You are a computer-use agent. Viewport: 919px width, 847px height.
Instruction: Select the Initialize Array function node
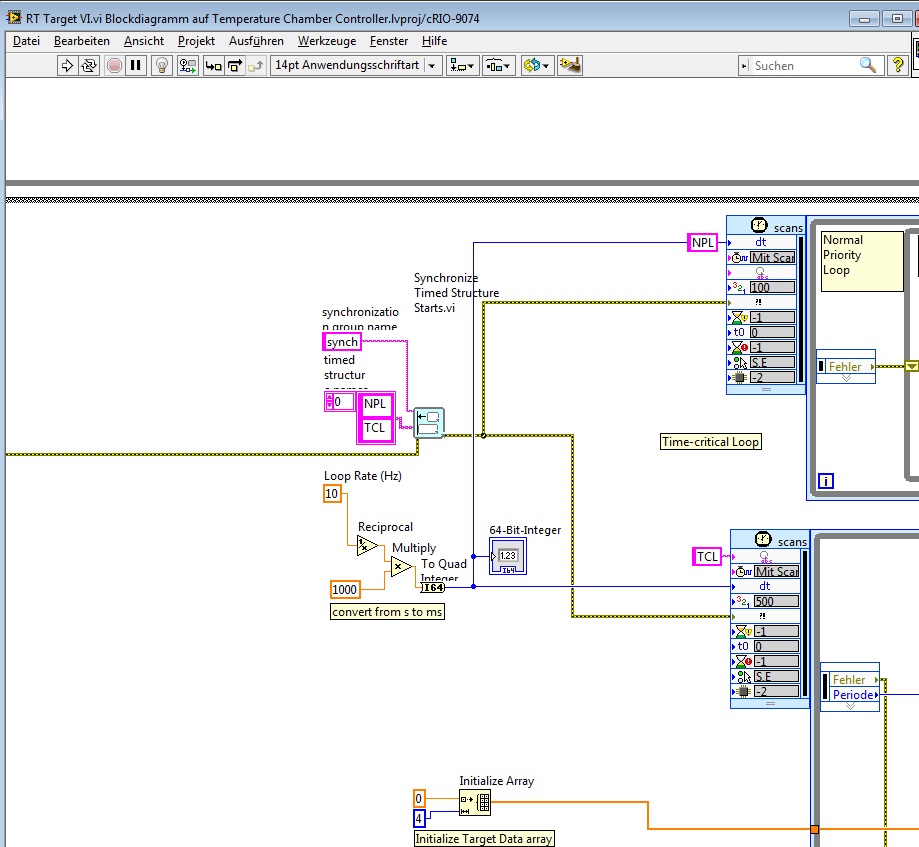(x=475, y=801)
